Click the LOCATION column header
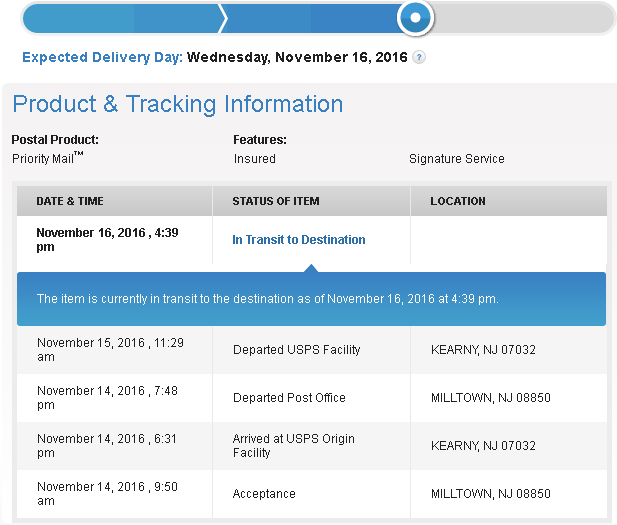 pyautogui.click(x=458, y=201)
